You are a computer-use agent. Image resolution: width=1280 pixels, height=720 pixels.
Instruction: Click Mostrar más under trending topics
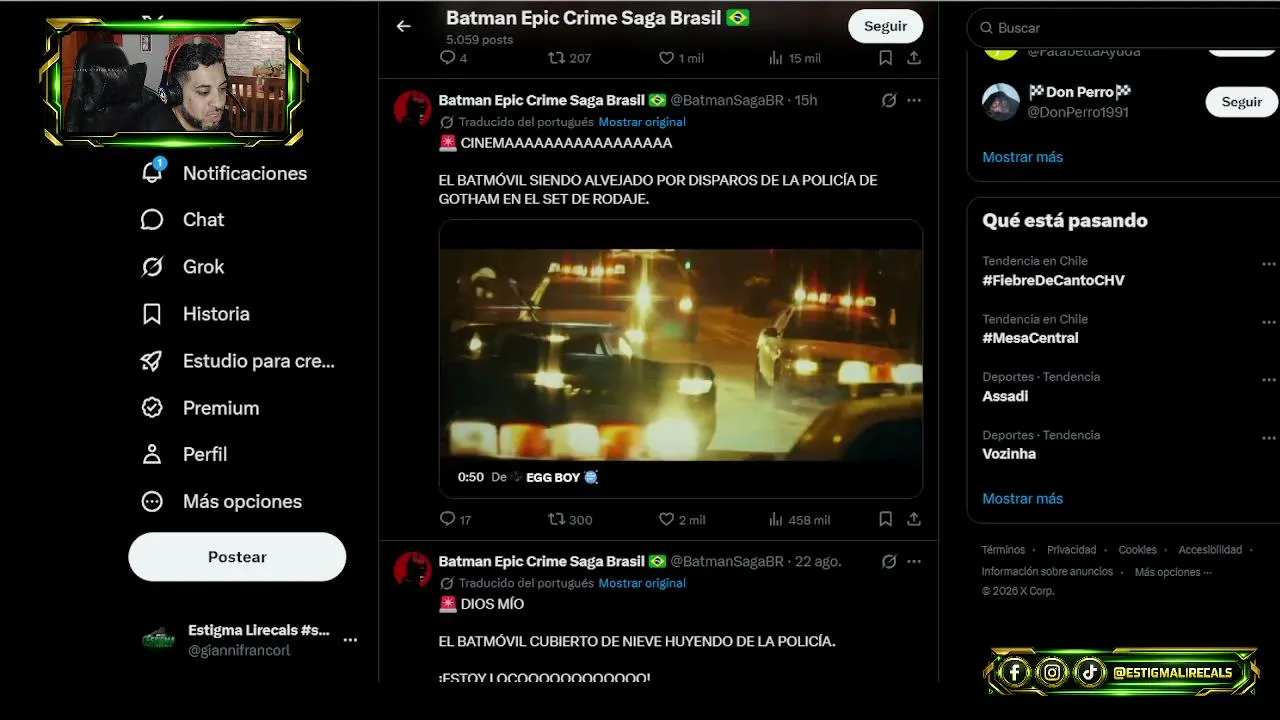coord(1022,498)
